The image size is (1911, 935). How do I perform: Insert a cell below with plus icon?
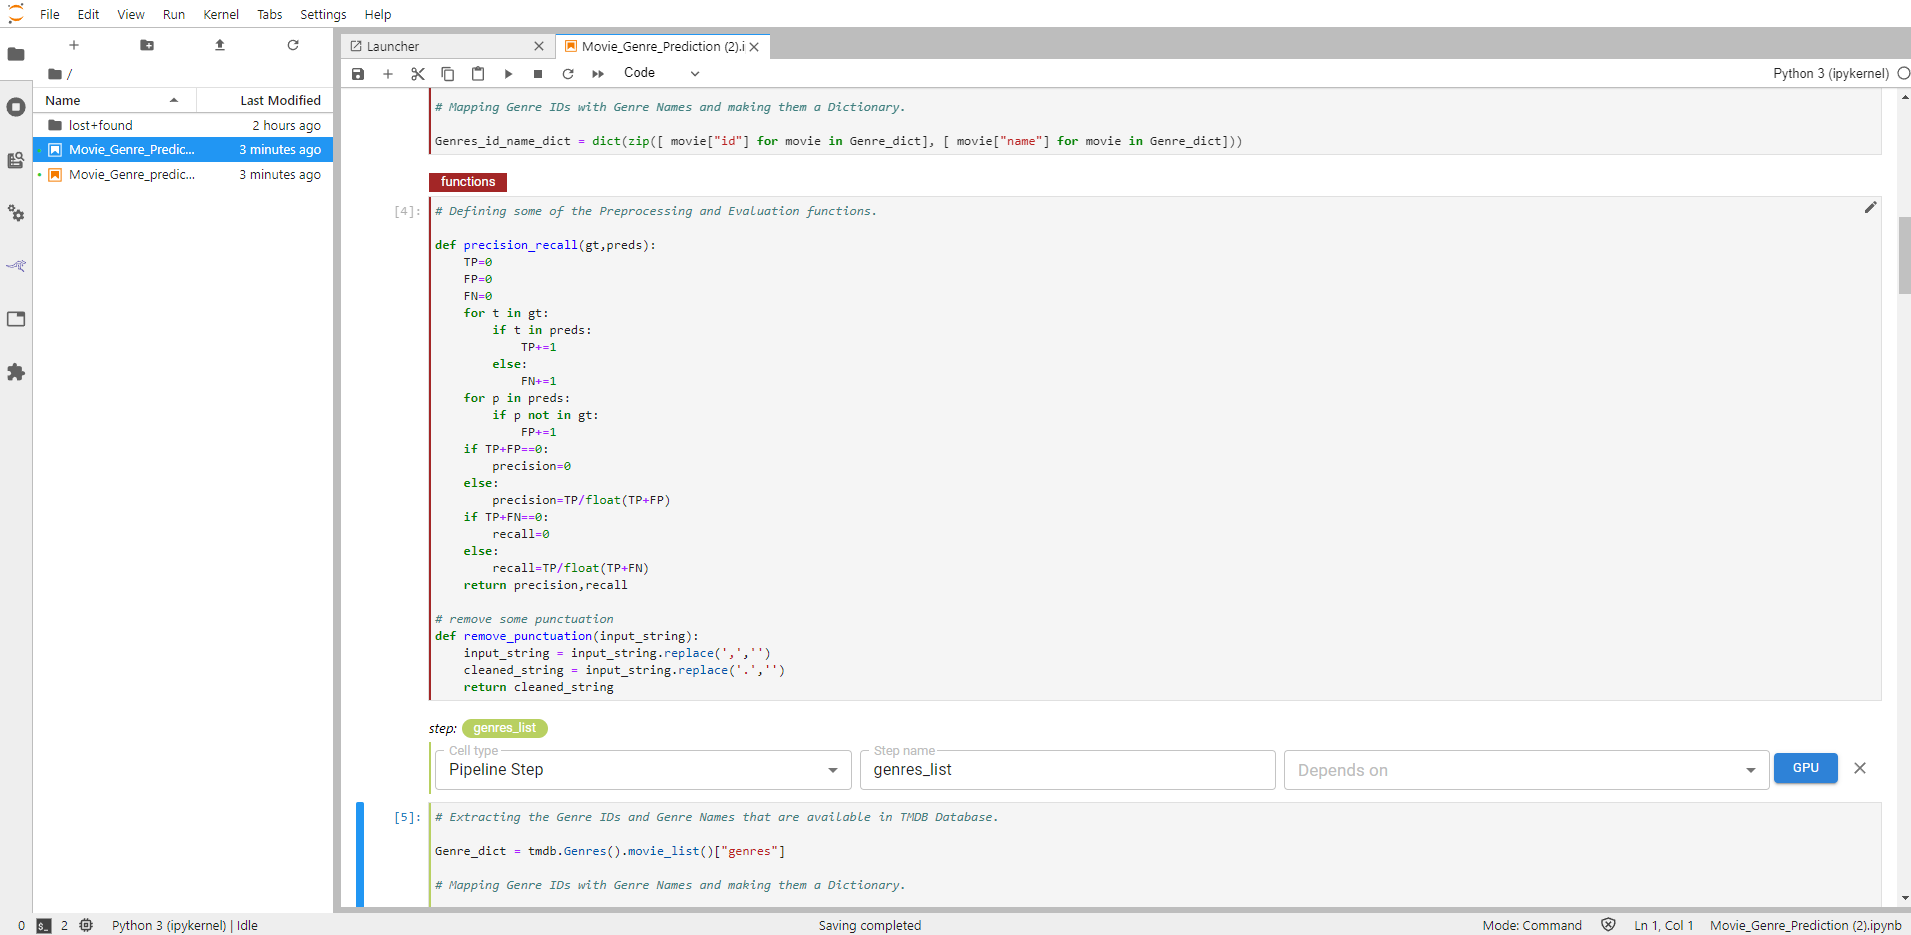coord(388,73)
